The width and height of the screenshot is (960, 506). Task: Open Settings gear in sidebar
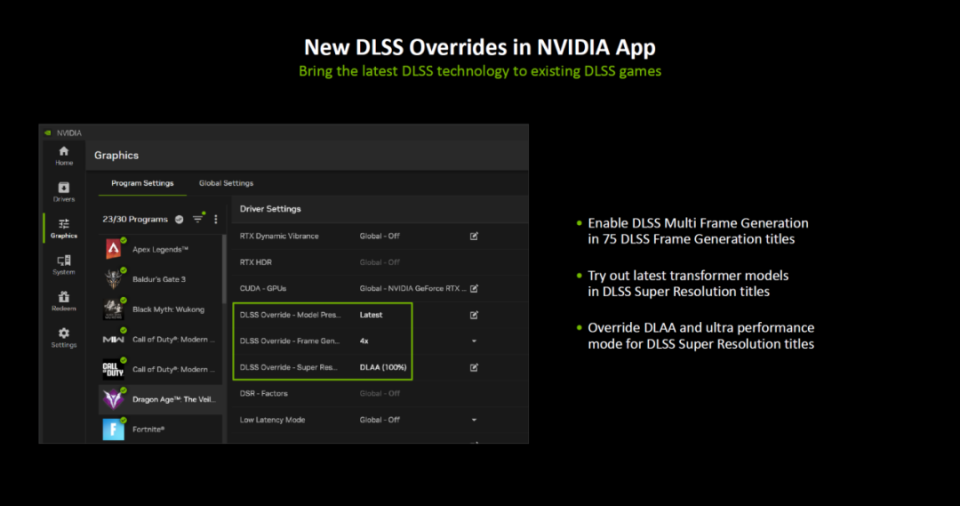pyautogui.click(x=64, y=337)
